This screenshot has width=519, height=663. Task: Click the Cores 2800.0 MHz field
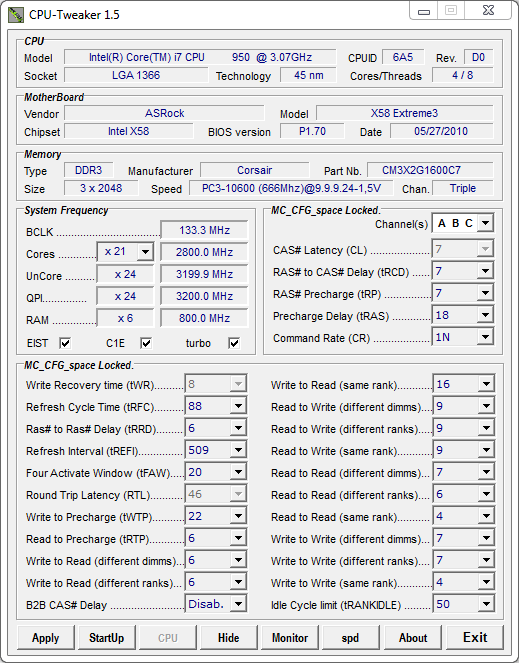click(x=204, y=252)
